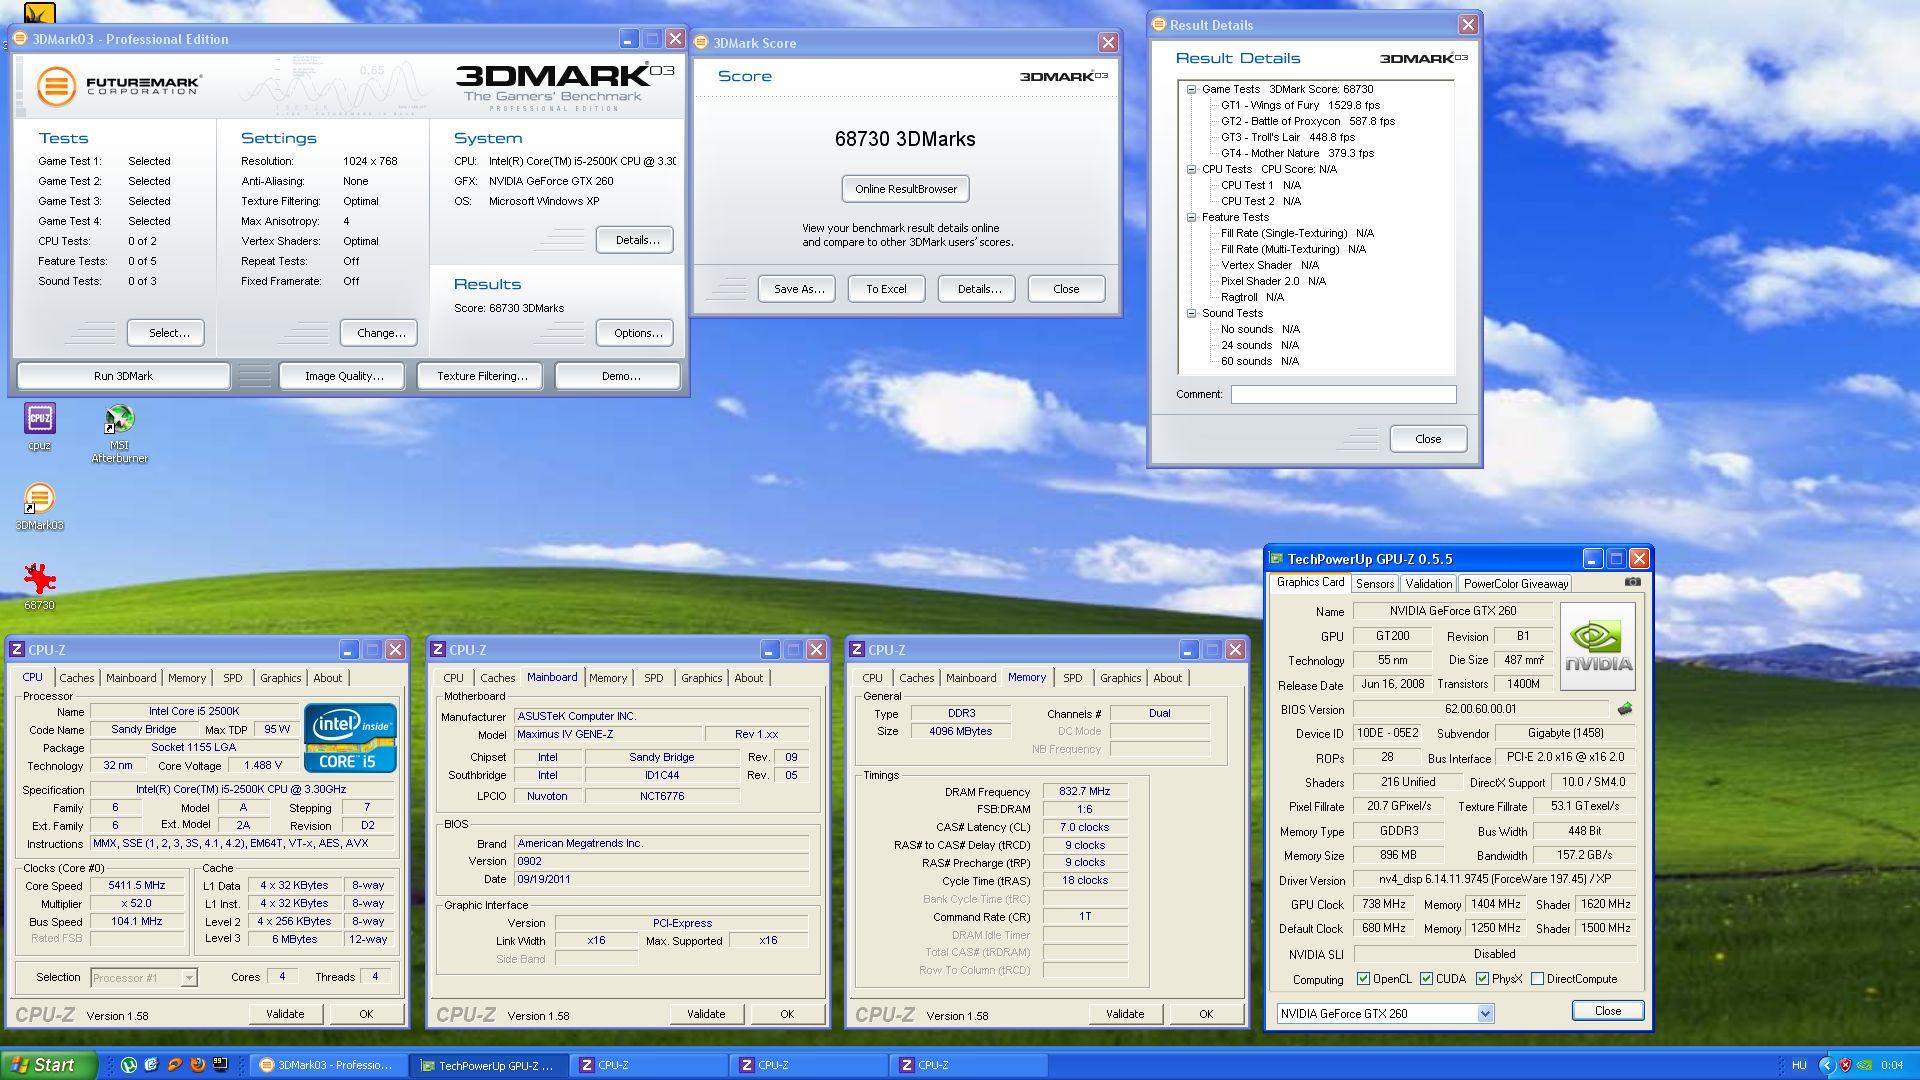This screenshot has height=1080, width=1920.
Task: Click the BIOS save chip icon in GPU-Z
Action: pyautogui.click(x=1625, y=709)
